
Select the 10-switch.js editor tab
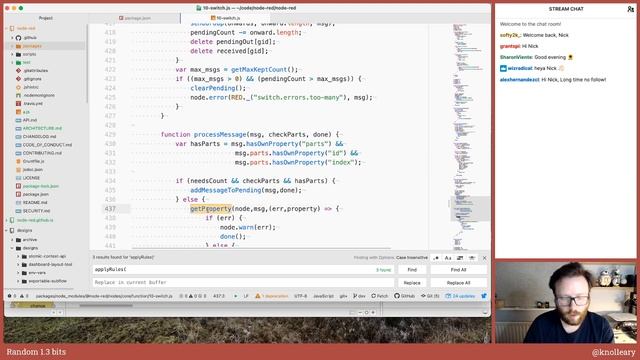(225, 18)
